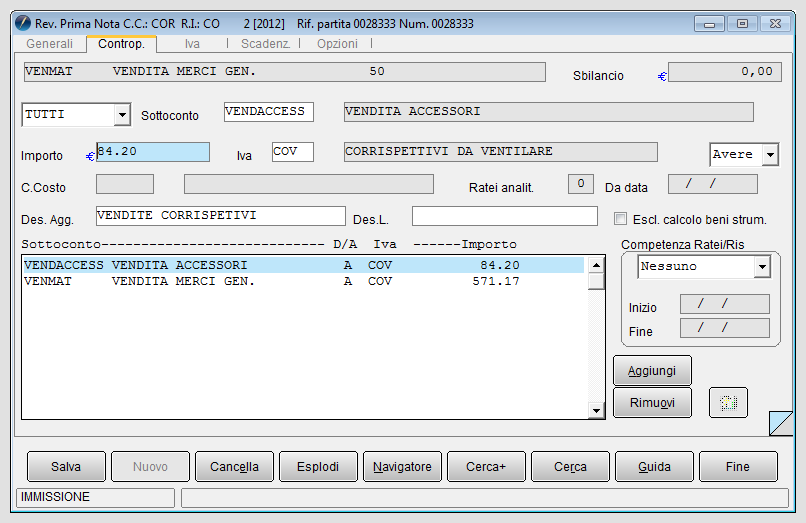The width and height of the screenshot is (806, 523).
Task: Switch to the Opzioni tab
Action: [x=337, y=44]
